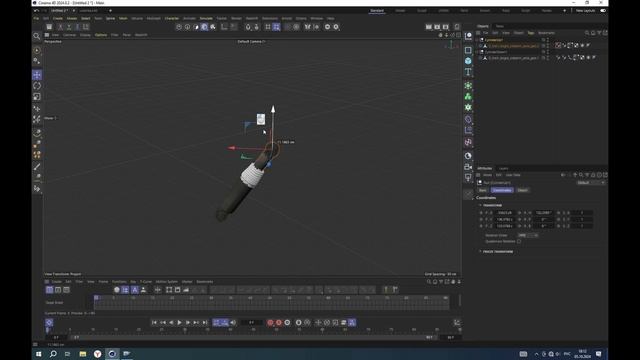Go to the start of the animation
Image resolution: width=640 pixels, height=360 pixels.
click(154, 322)
